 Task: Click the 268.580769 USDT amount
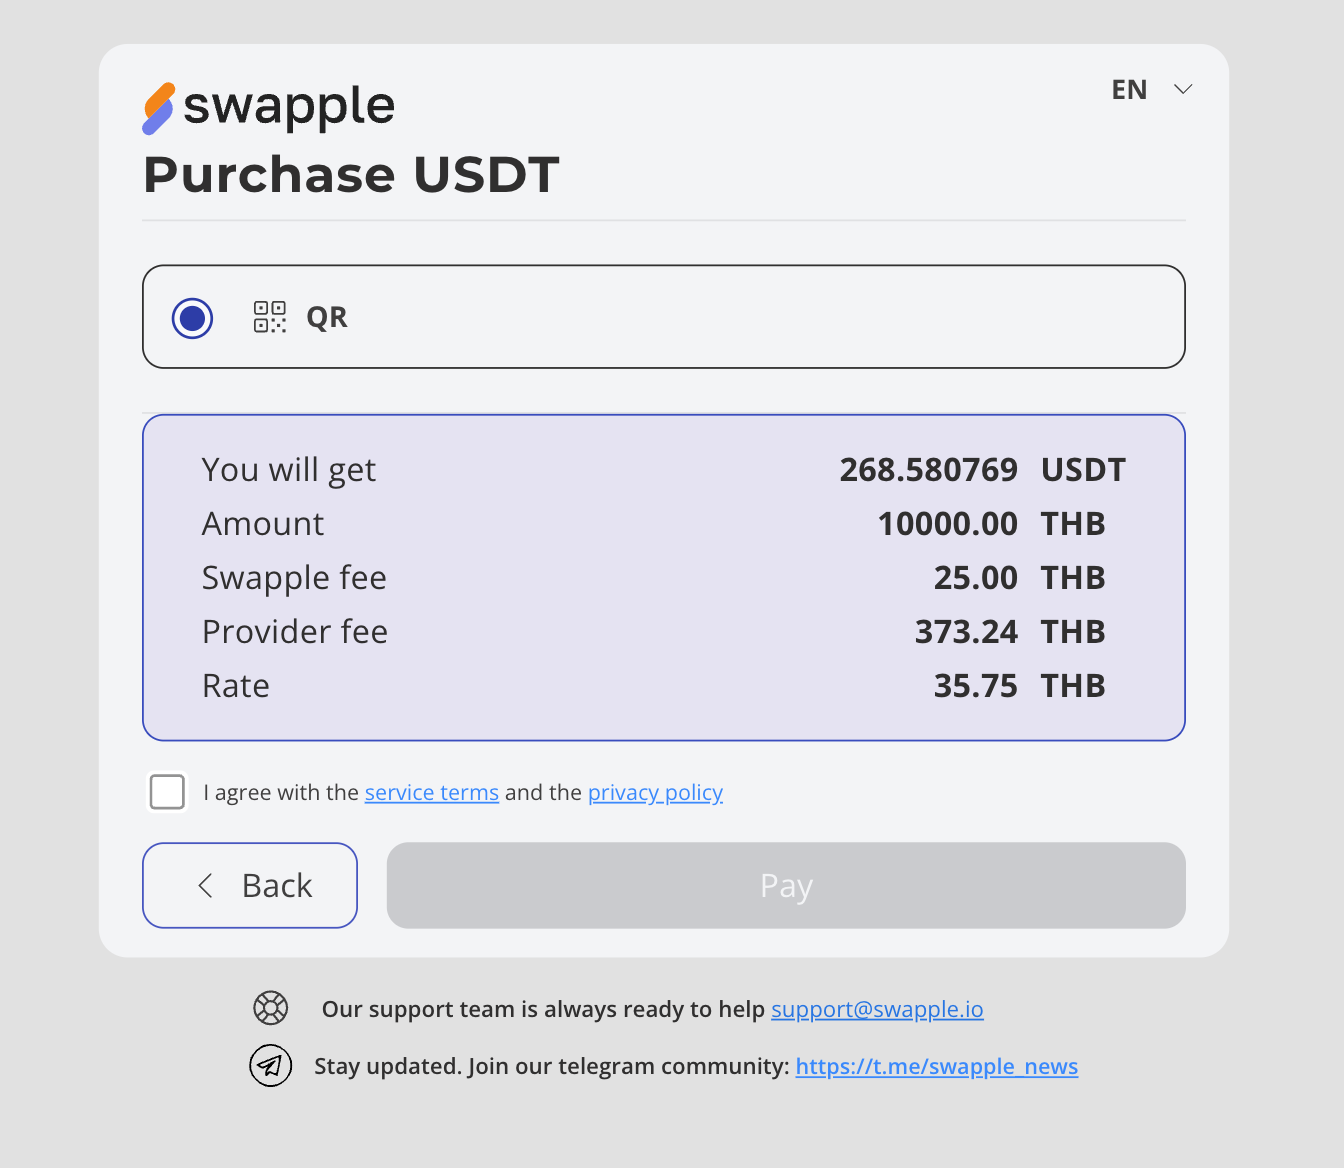928,470
